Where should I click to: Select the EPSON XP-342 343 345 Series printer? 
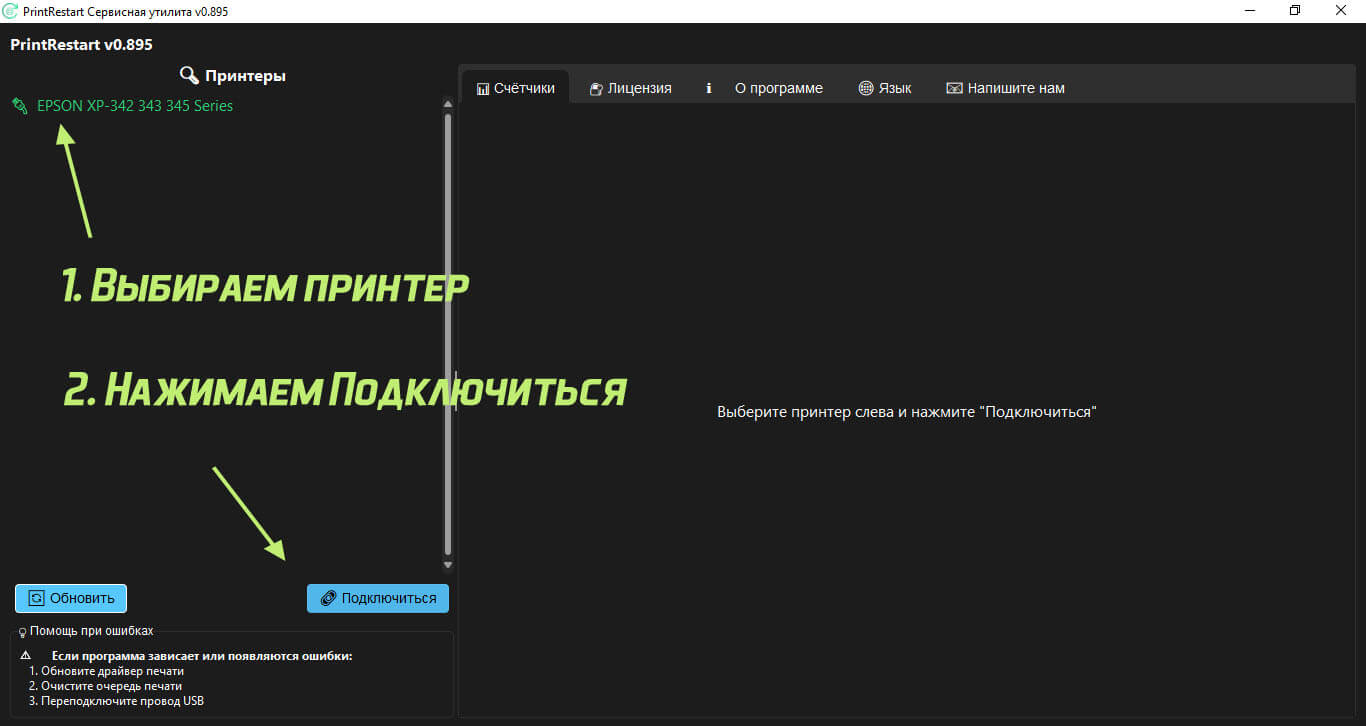point(134,105)
